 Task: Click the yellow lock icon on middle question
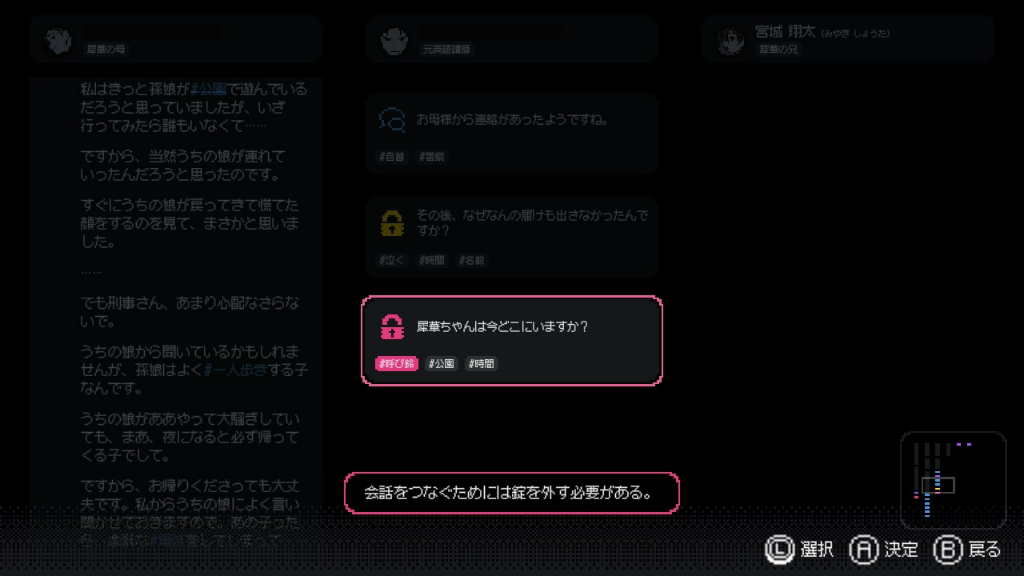click(x=392, y=223)
